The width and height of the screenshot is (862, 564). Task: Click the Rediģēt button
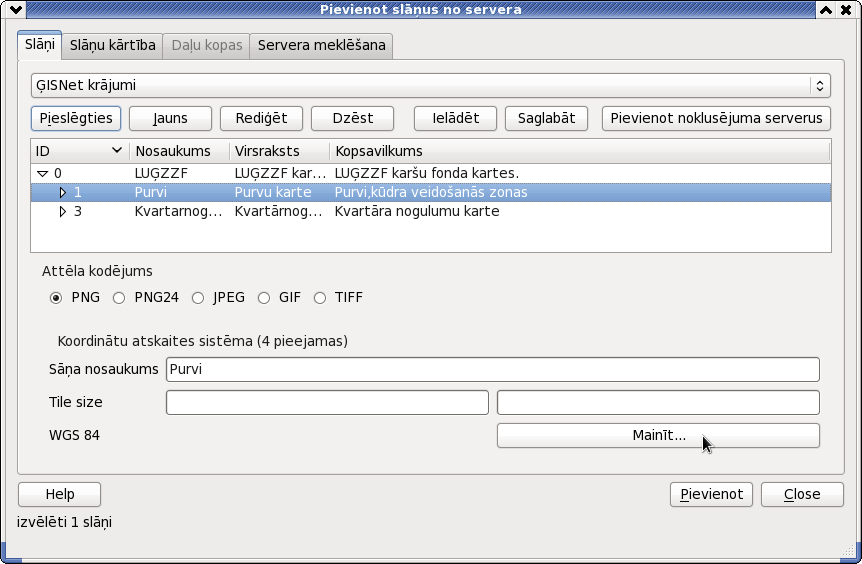coord(261,118)
